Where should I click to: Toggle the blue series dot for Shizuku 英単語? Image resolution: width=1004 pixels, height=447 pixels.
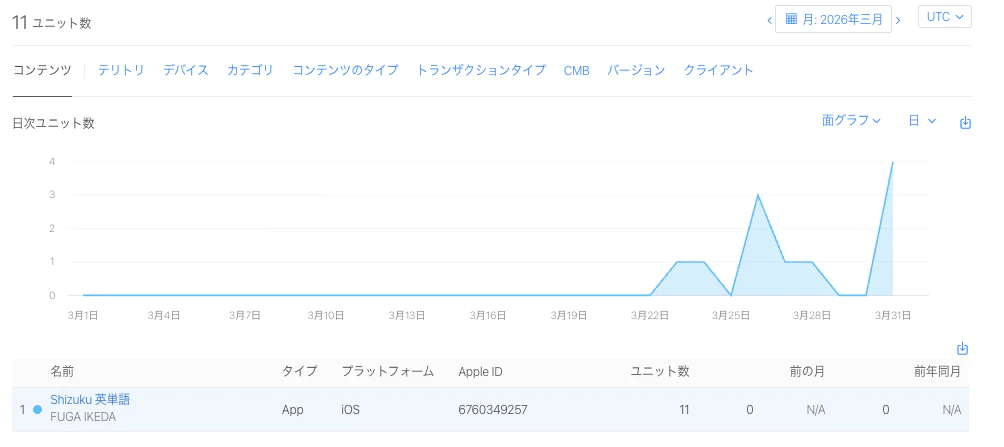pos(37,409)
